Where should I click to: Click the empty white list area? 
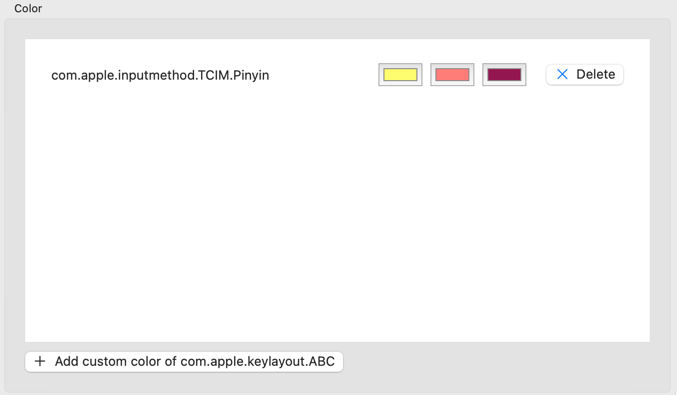pos(337,216)
